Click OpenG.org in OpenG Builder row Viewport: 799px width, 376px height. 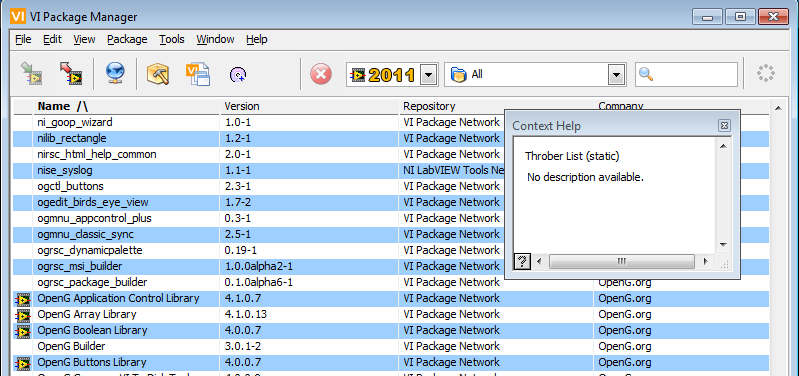click(625, 347)
